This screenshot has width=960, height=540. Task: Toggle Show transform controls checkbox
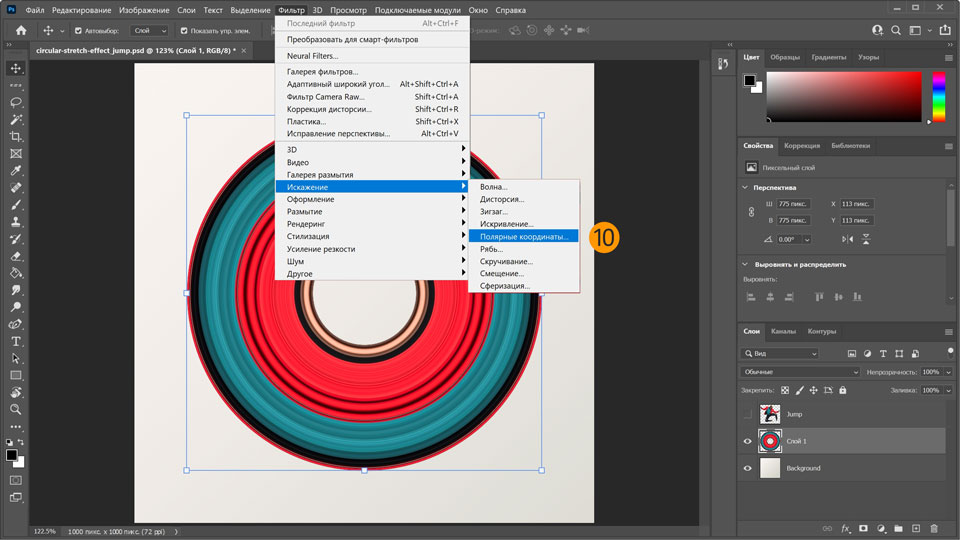tap(184, 31)
